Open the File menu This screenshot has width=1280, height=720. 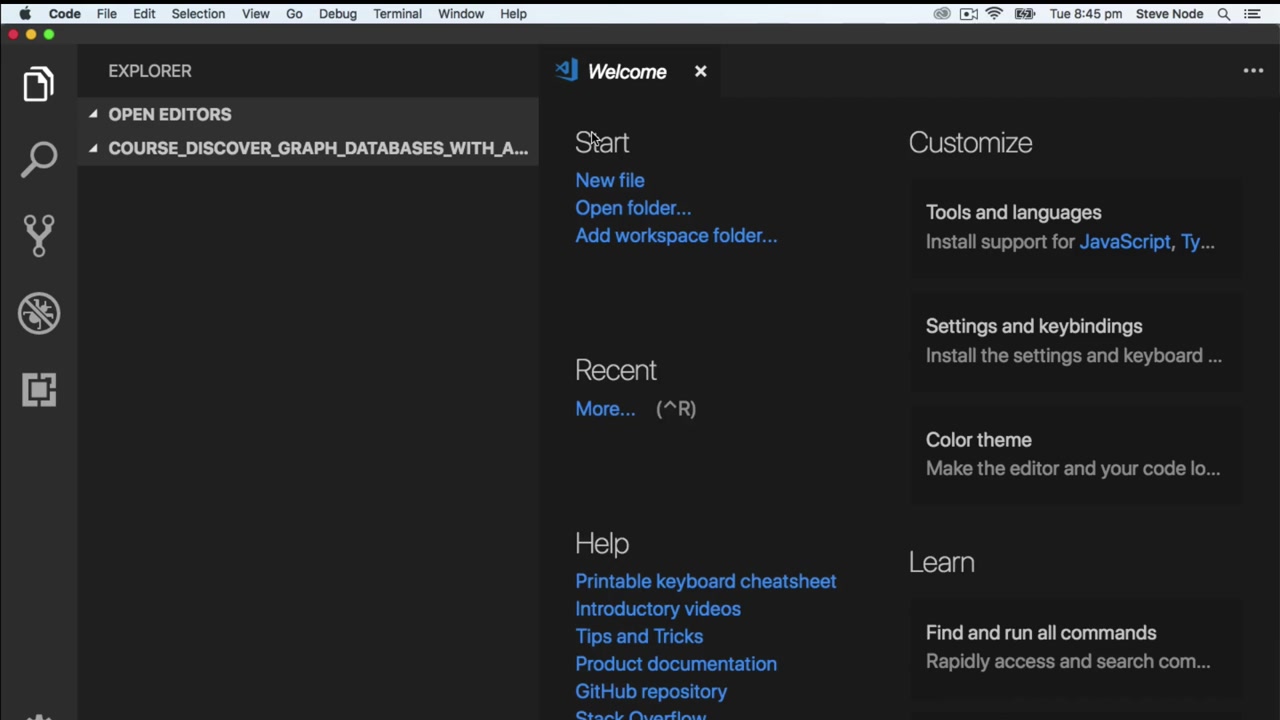tap(106, 14)
